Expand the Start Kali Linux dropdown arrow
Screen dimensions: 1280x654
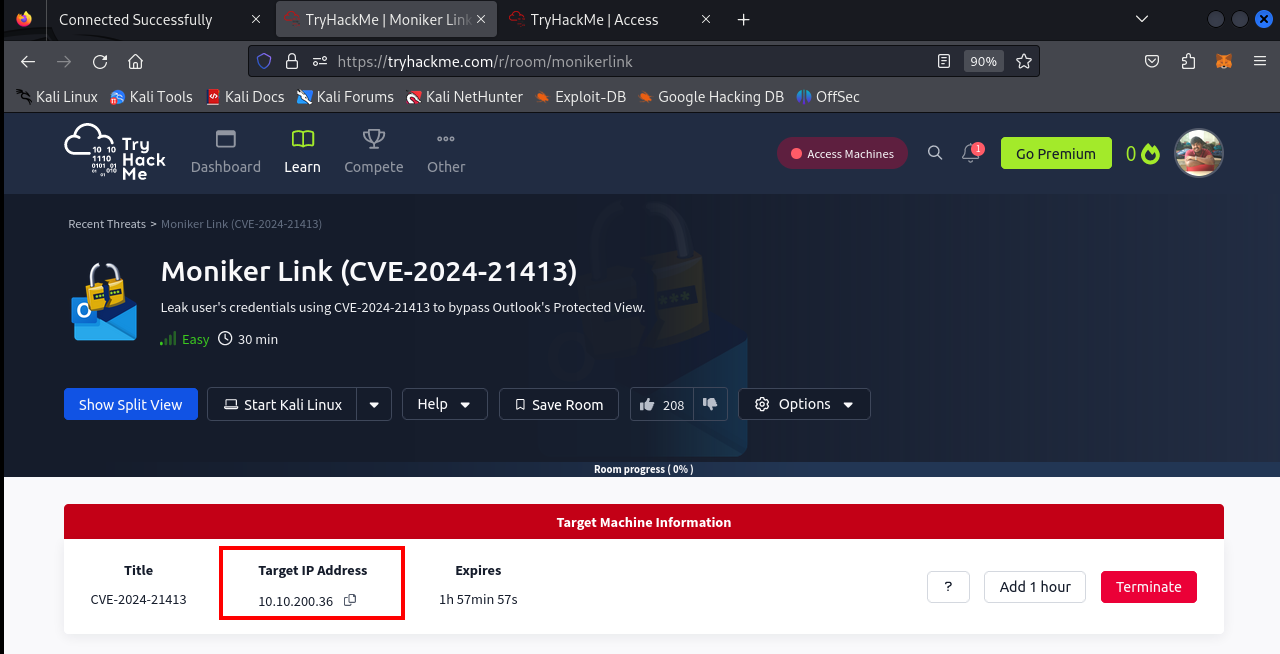(x=374, y=404)
